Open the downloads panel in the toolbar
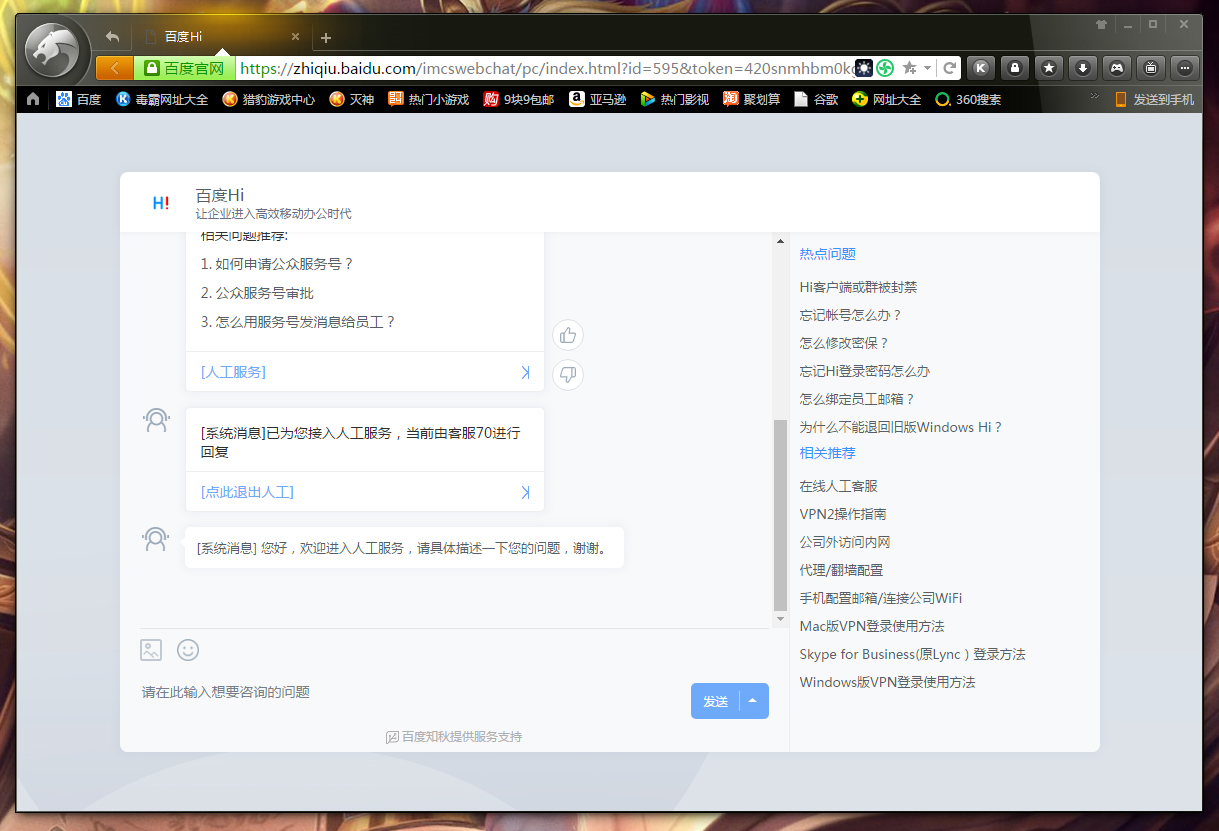Image resolution: width=1219 pixels, height=831 pixels. tap(1082, 67)
